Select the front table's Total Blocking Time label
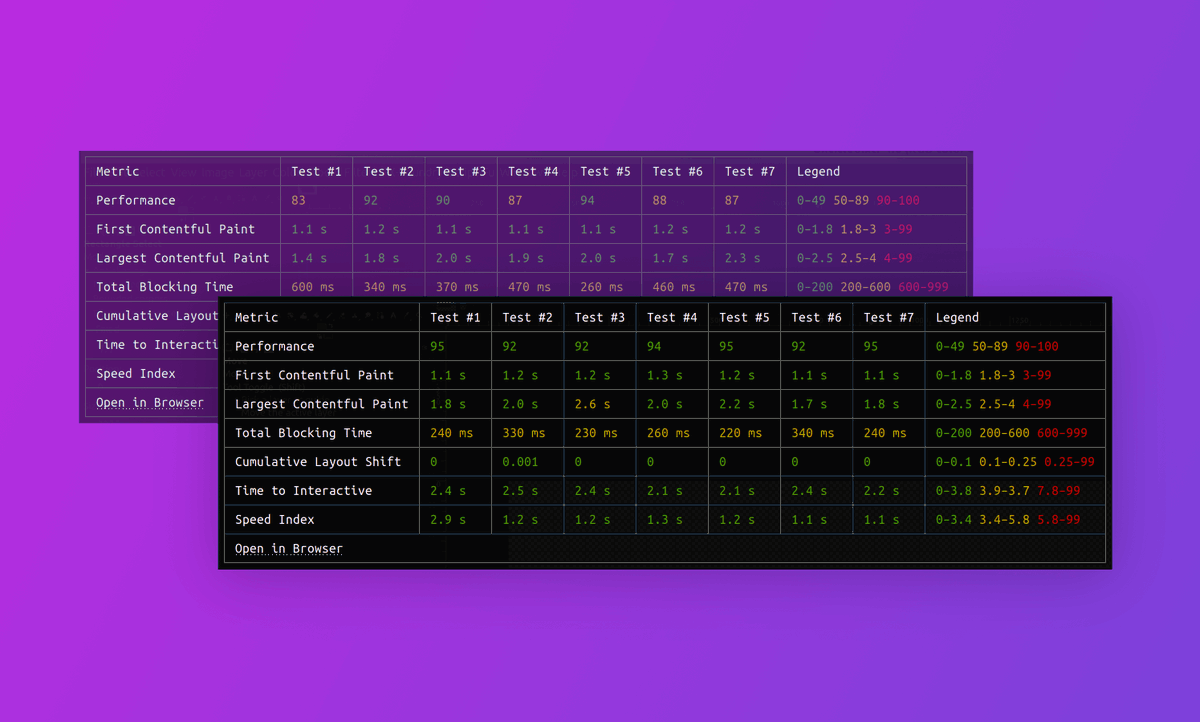Viewport: 1200px width, 722px height. (x=304, y=433)
